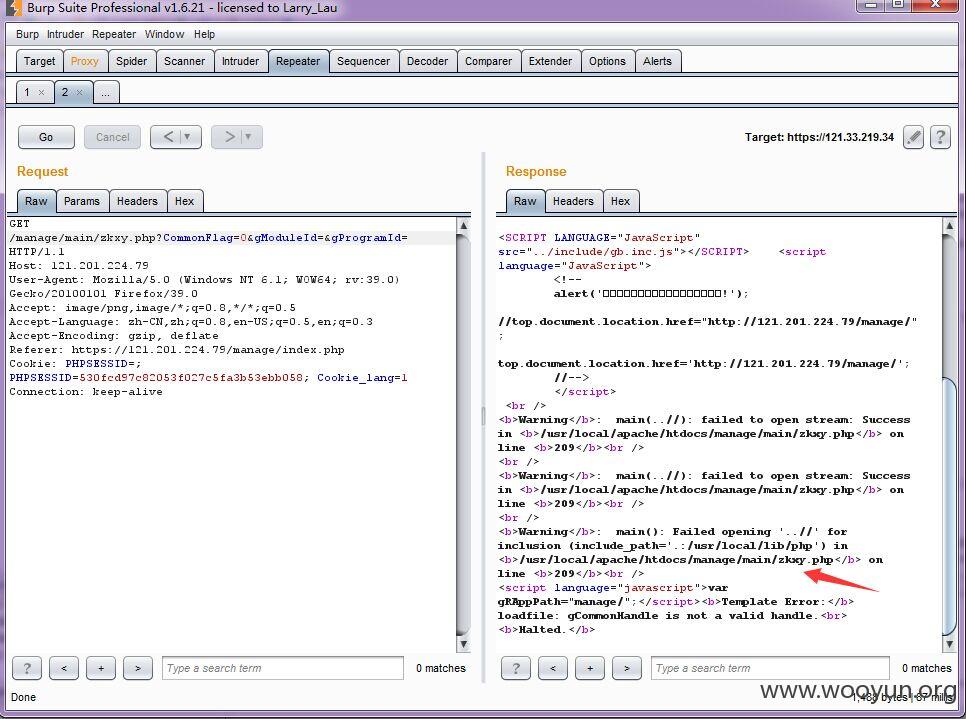
Task: Open the history back dropdown arrow
Action: 188,137
